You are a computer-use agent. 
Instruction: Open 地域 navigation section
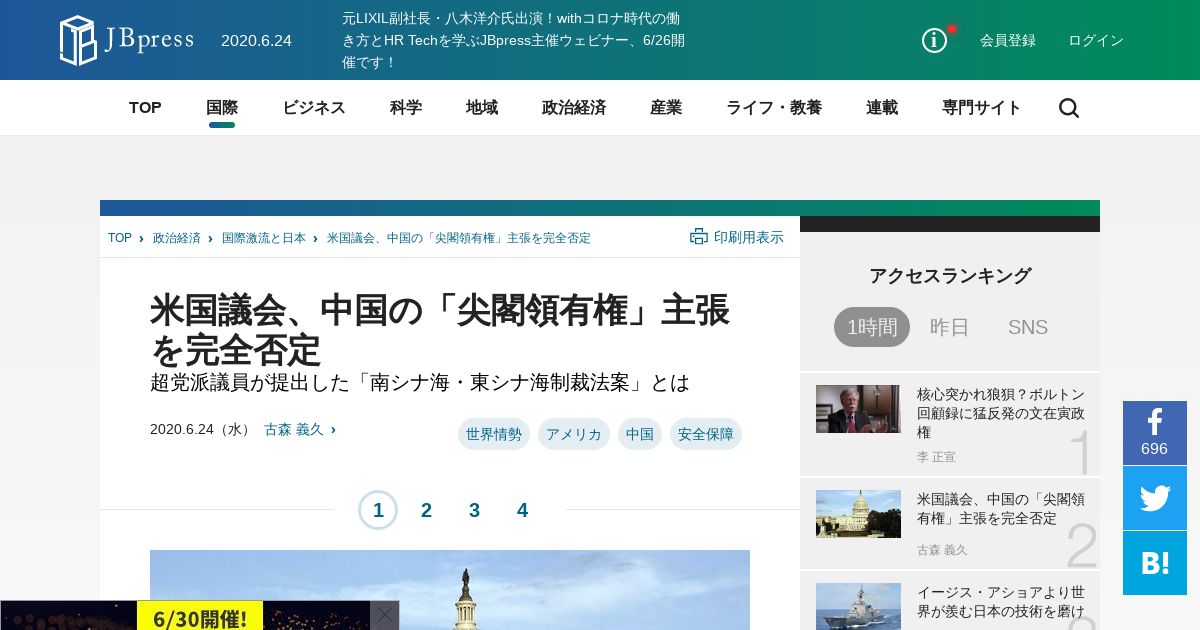coord(482,108)
